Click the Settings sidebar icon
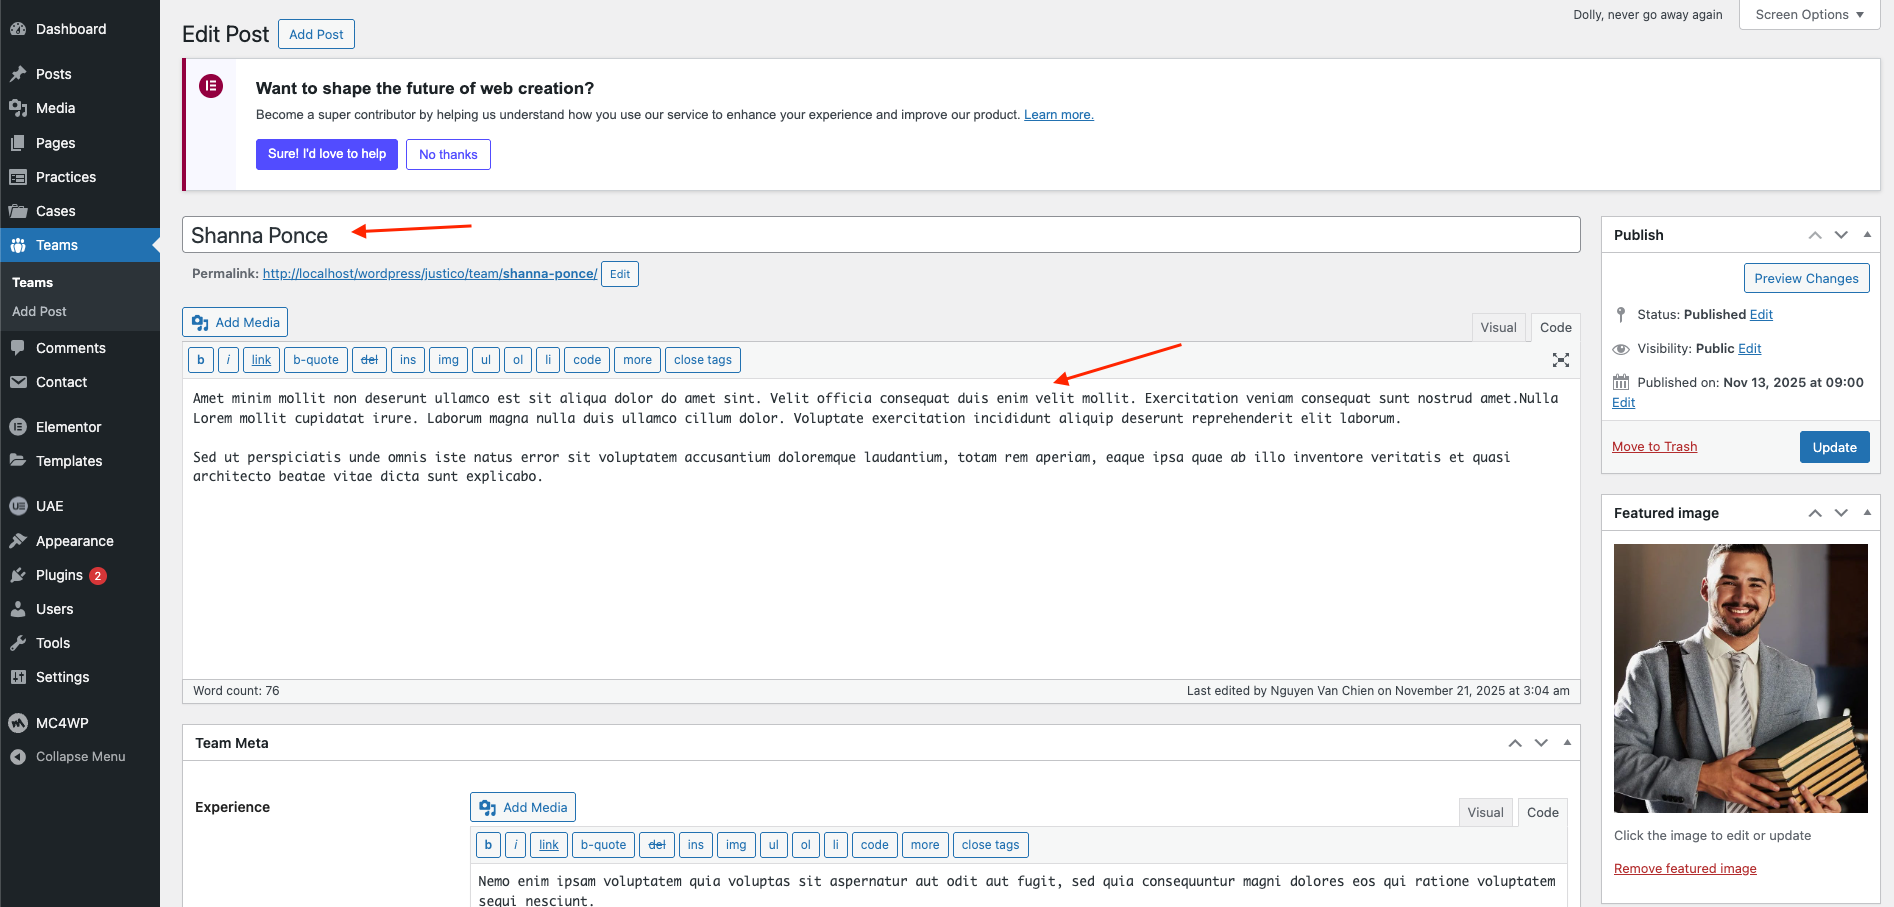The height and width of the screenshot is (907, 1894). pyautogui.click(x=18, y=677)
